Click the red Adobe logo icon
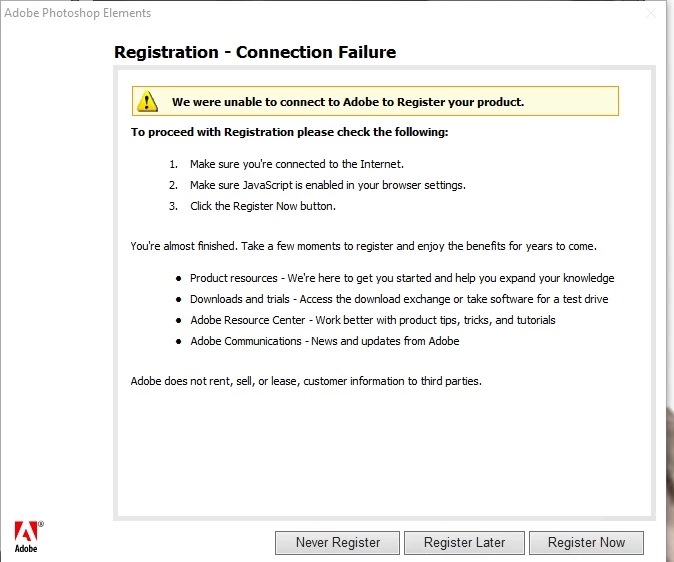This screenshot has height=562, width=674. pyautogui.click(x=26, y=531)
